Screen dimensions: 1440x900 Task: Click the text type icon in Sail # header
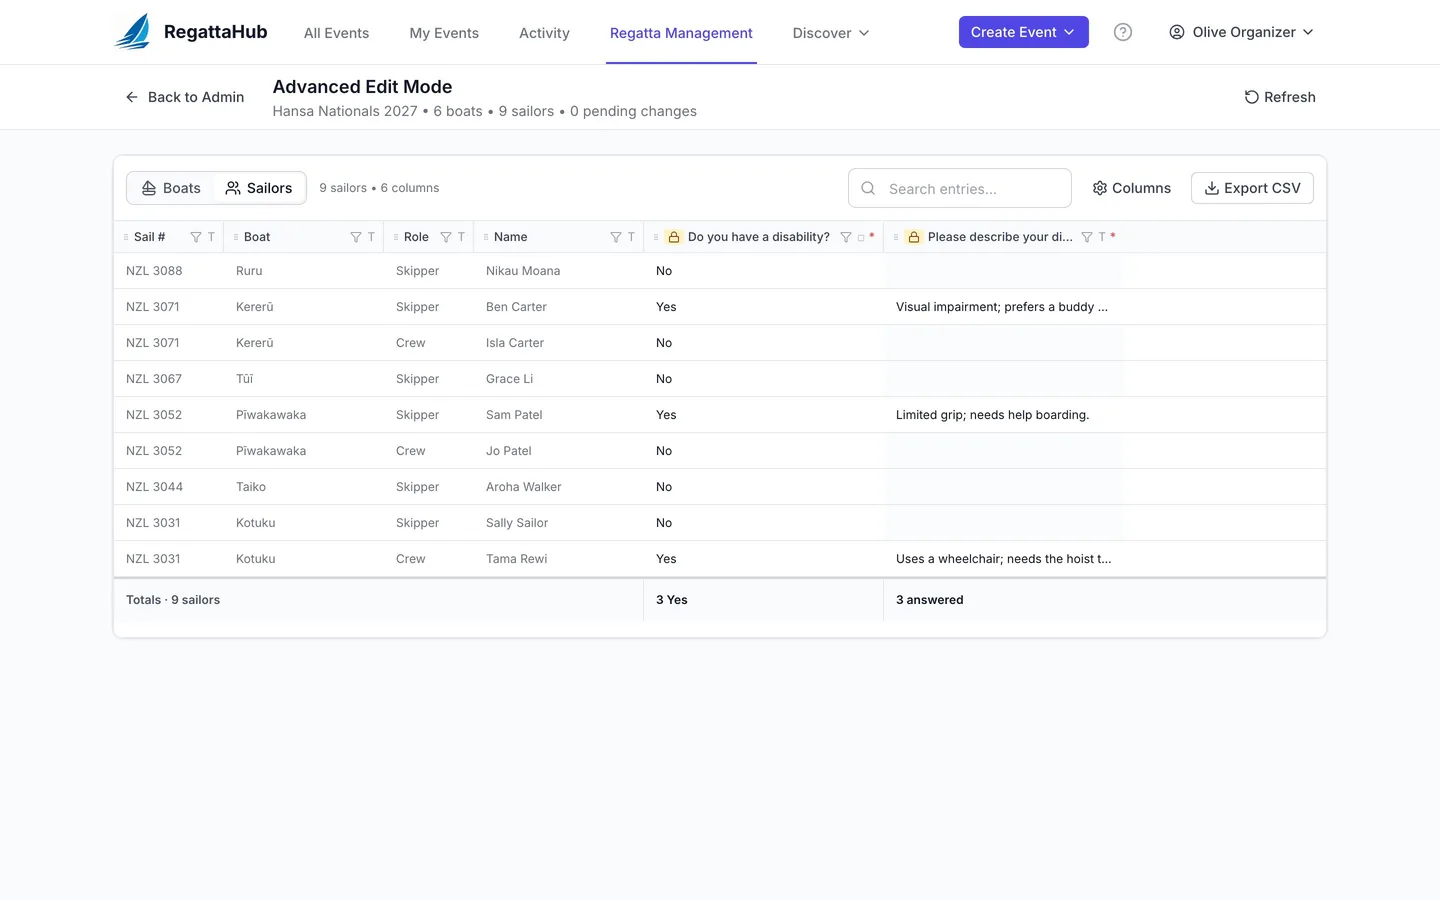211,237
